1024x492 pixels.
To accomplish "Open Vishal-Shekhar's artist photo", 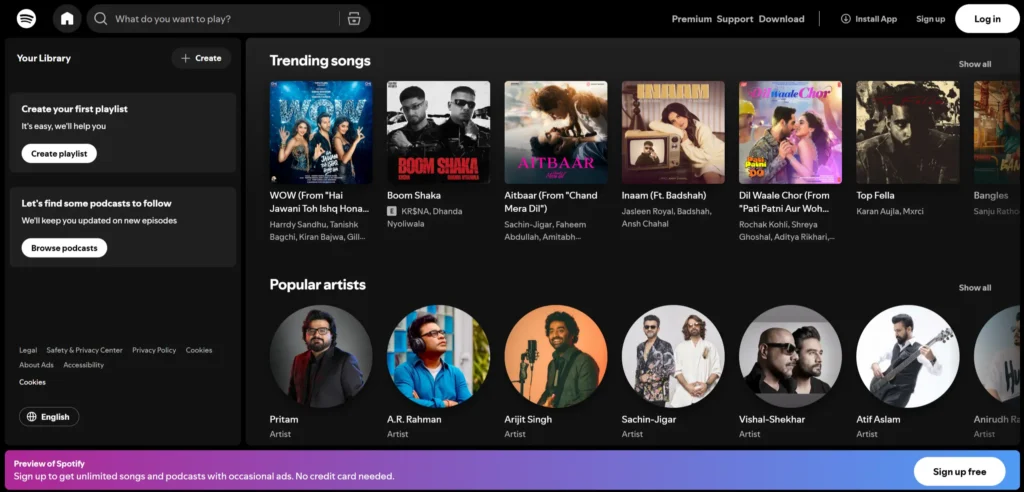I will pos(790,356).
